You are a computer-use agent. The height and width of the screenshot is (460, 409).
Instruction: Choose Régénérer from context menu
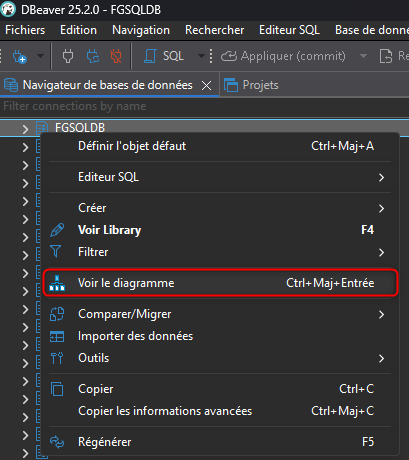tap(220, 442)
